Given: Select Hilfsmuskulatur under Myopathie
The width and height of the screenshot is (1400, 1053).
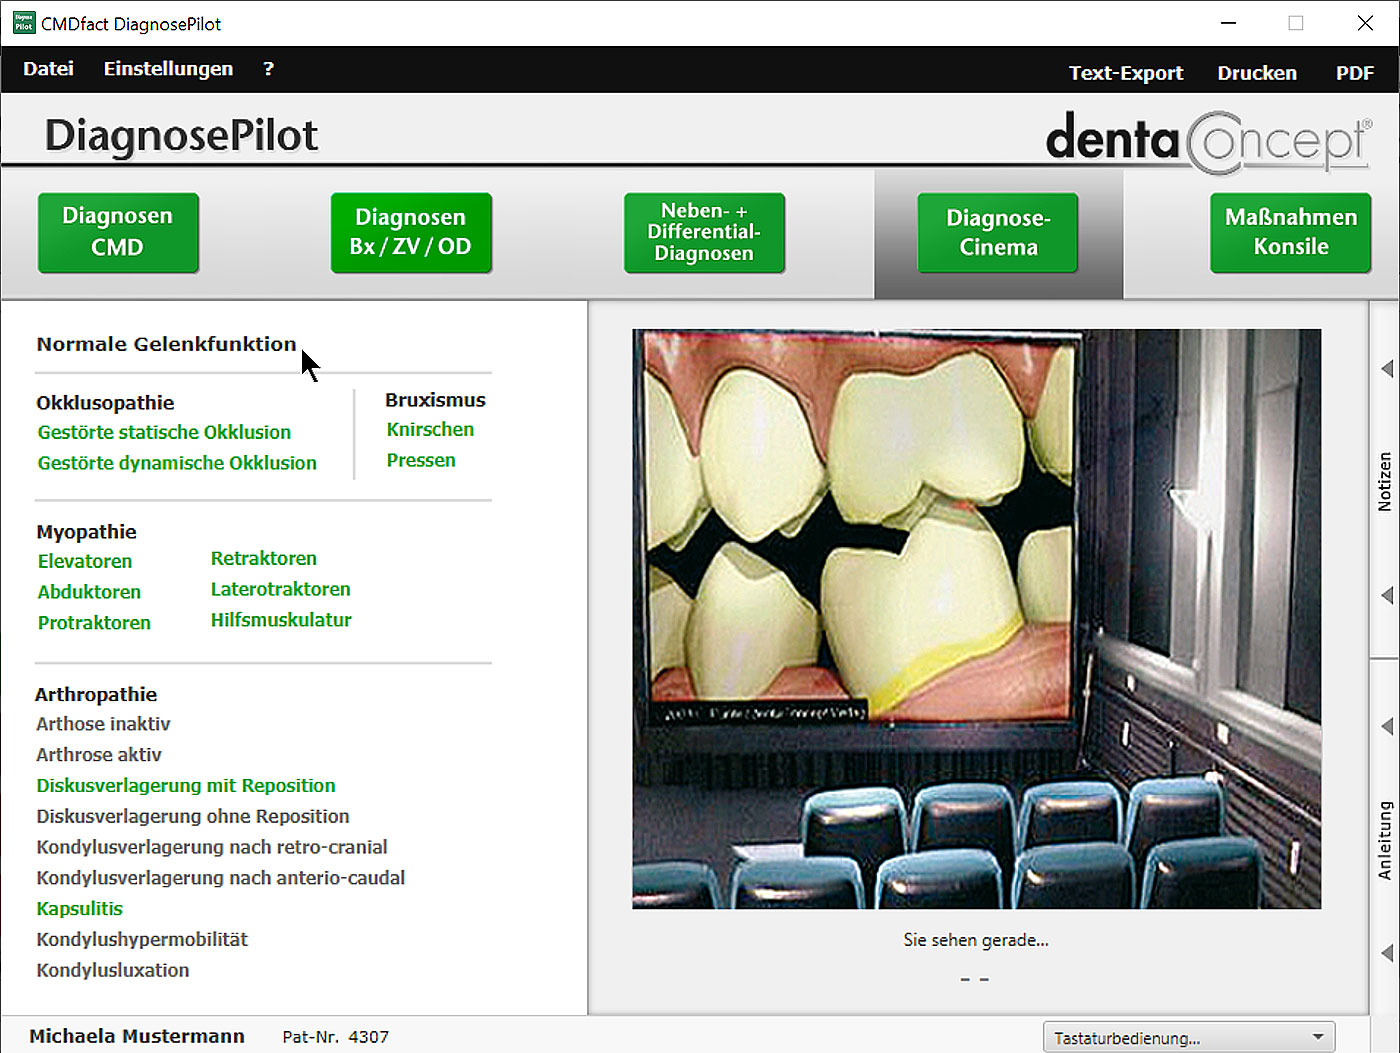Looking at the screenshot, I should (281, 620).
